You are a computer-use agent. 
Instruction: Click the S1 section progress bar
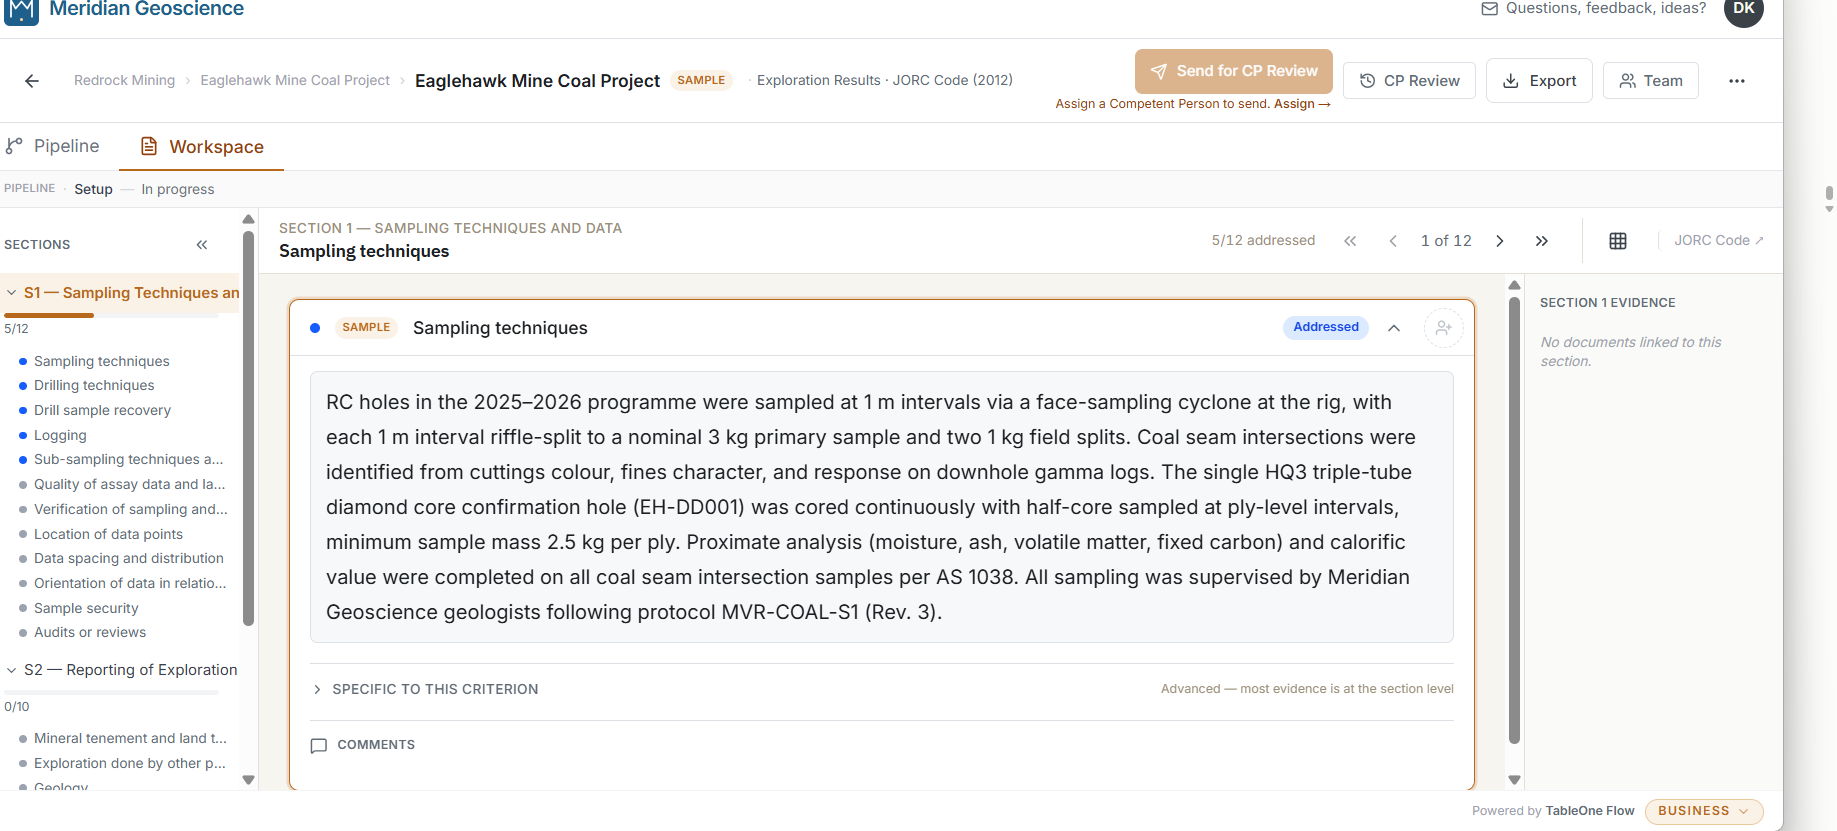(x=112, y=316)
